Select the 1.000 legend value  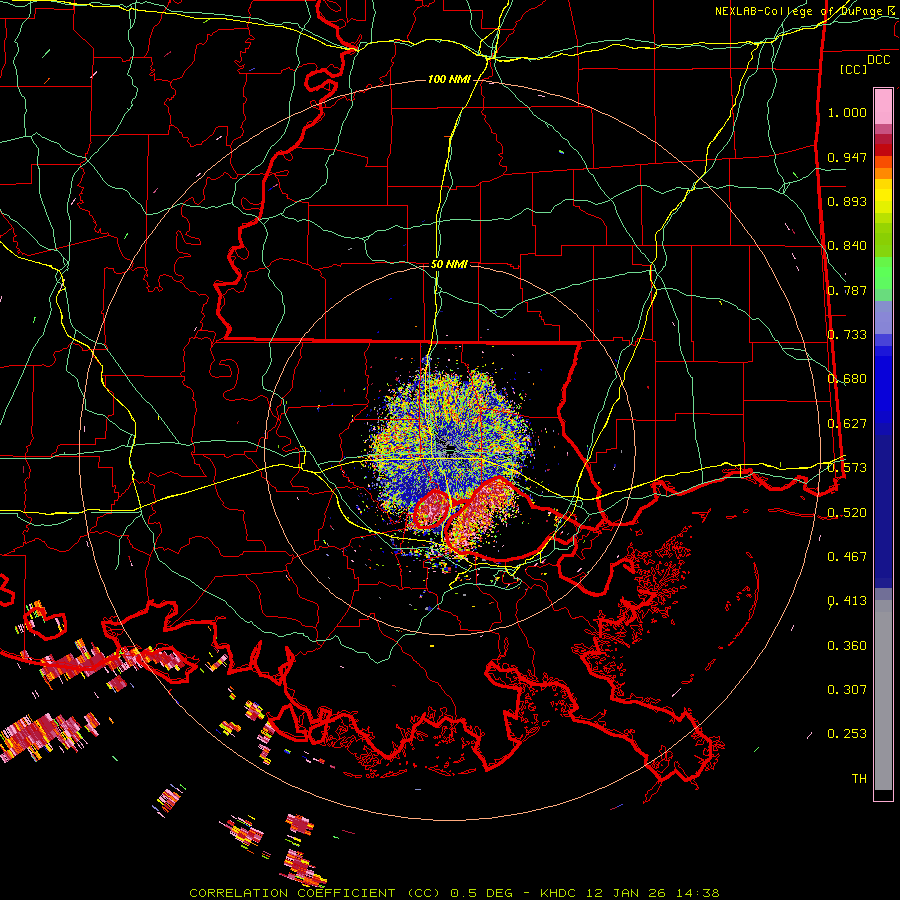pos(847,112)
